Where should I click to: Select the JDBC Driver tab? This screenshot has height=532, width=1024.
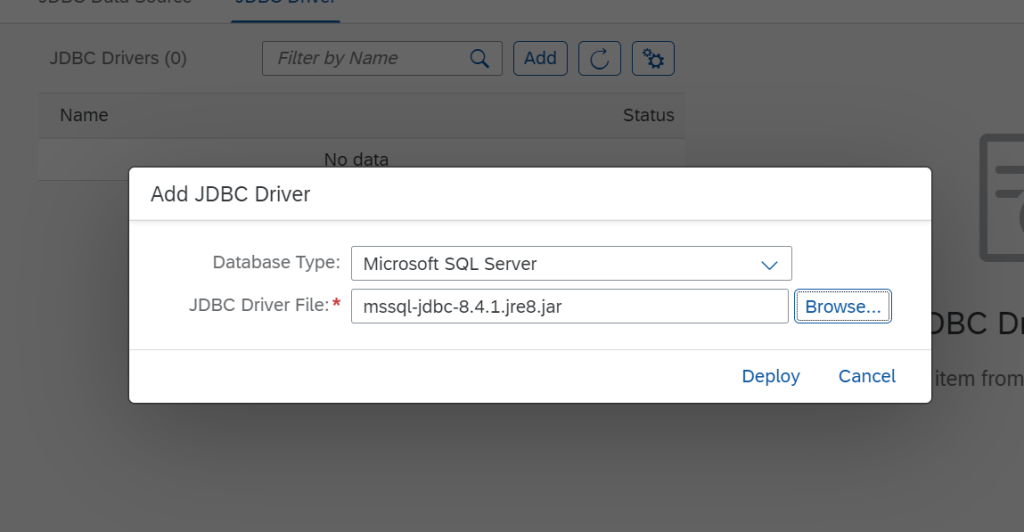coord(286,4)
